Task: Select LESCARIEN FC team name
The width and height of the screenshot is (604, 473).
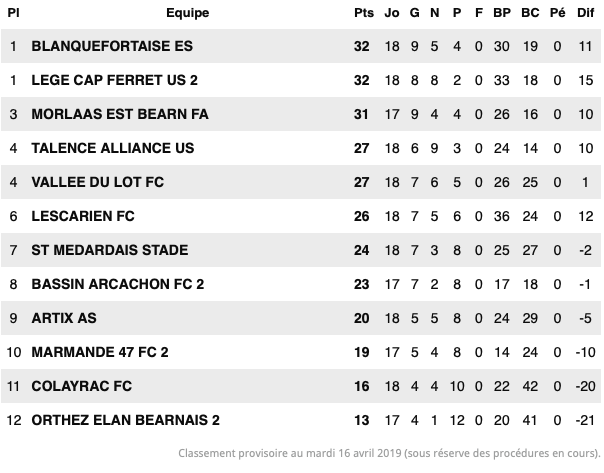Action: point(83,216)
